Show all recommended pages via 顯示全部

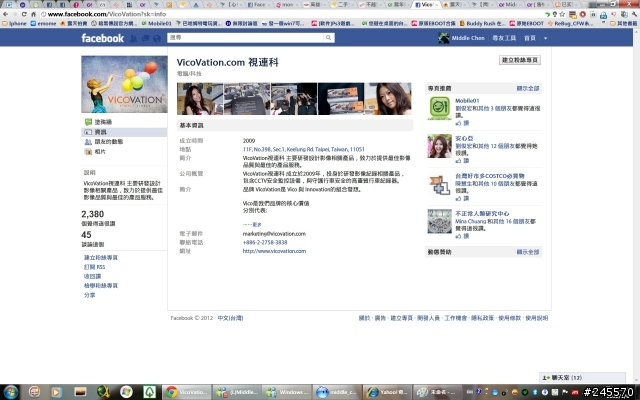528,88
